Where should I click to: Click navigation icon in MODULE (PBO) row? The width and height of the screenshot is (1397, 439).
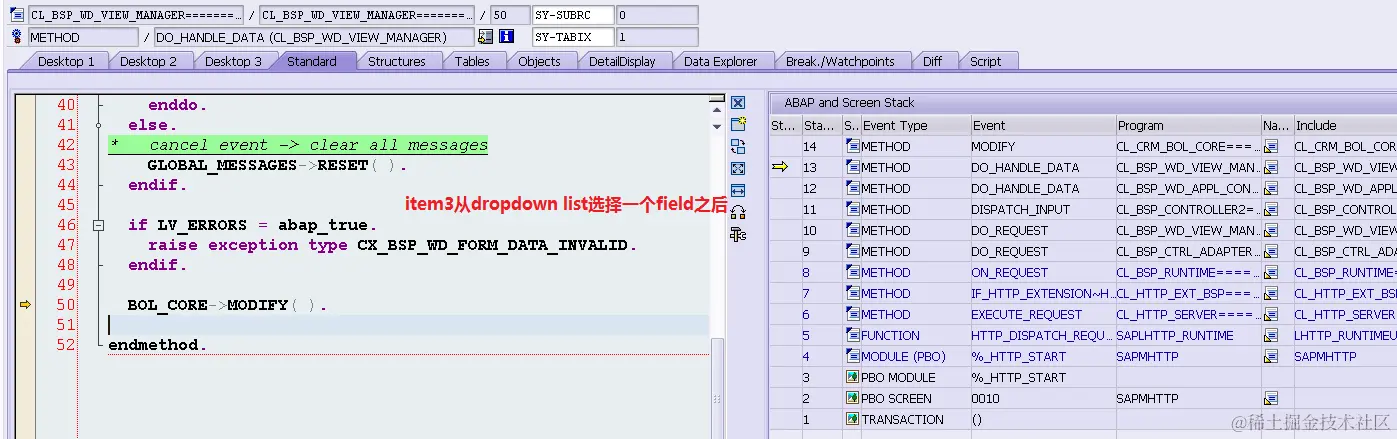(1271, 357)
